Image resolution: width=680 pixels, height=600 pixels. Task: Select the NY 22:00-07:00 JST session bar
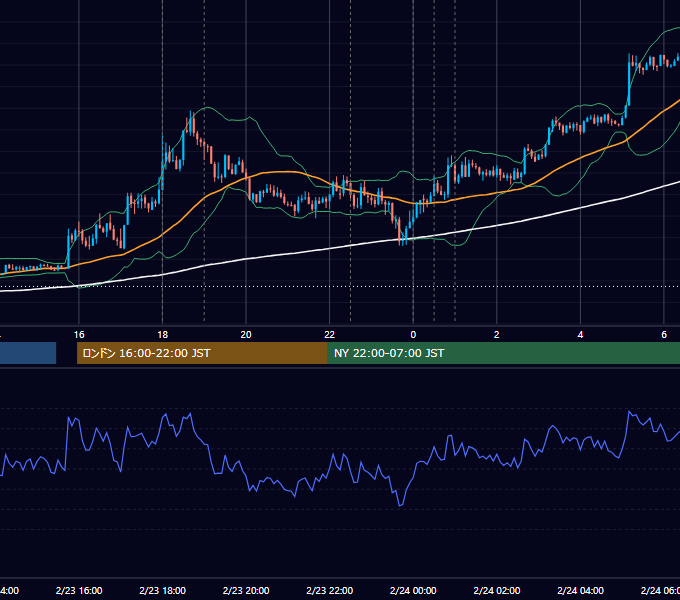point(503,353)
